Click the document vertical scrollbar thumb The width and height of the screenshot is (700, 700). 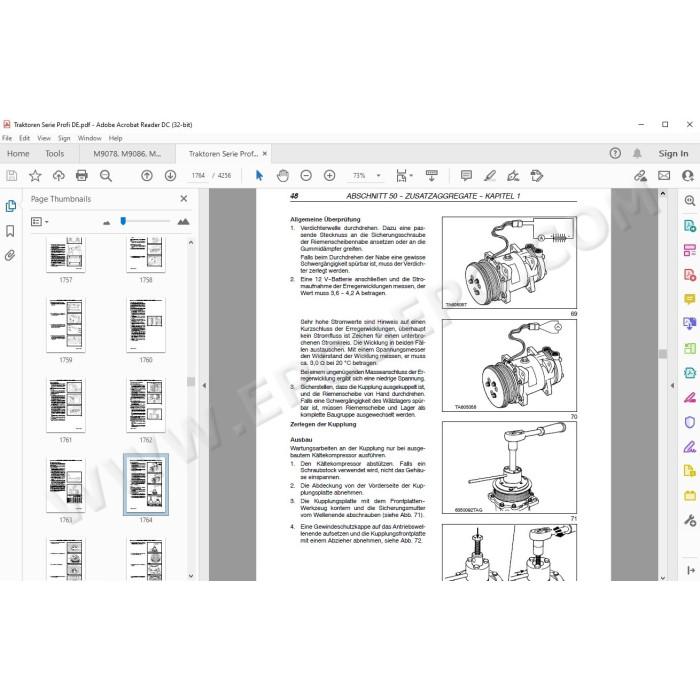[663, 354]
